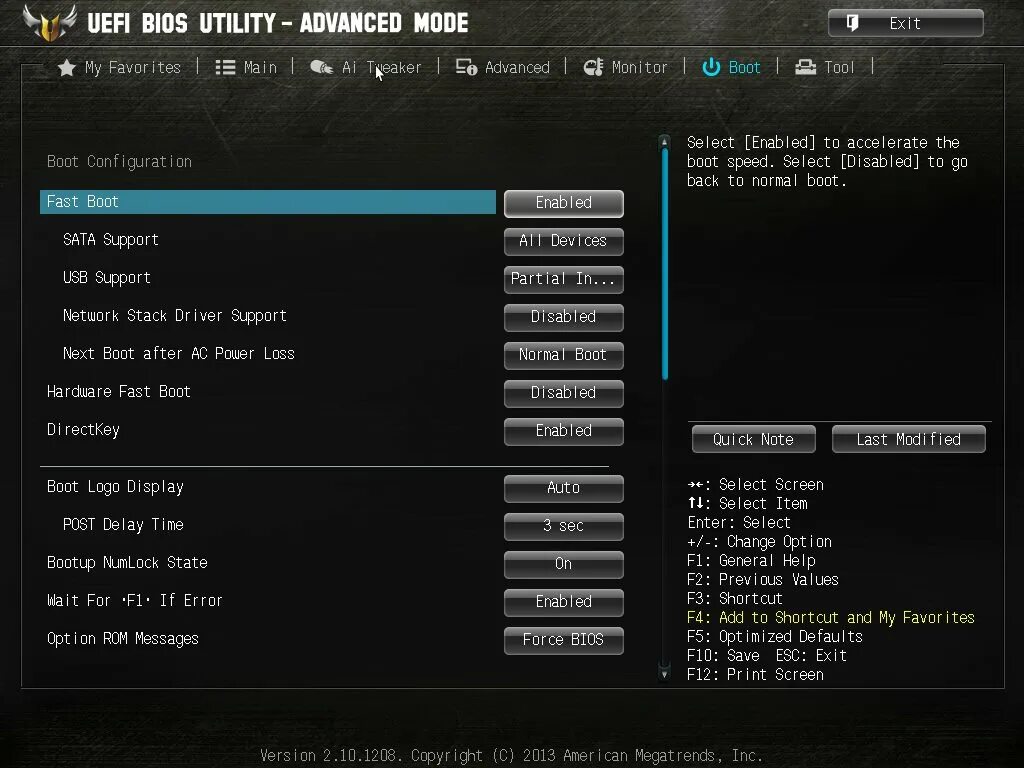View Last Modified settings
1024x768 pixels.
(x=908, y=440)
